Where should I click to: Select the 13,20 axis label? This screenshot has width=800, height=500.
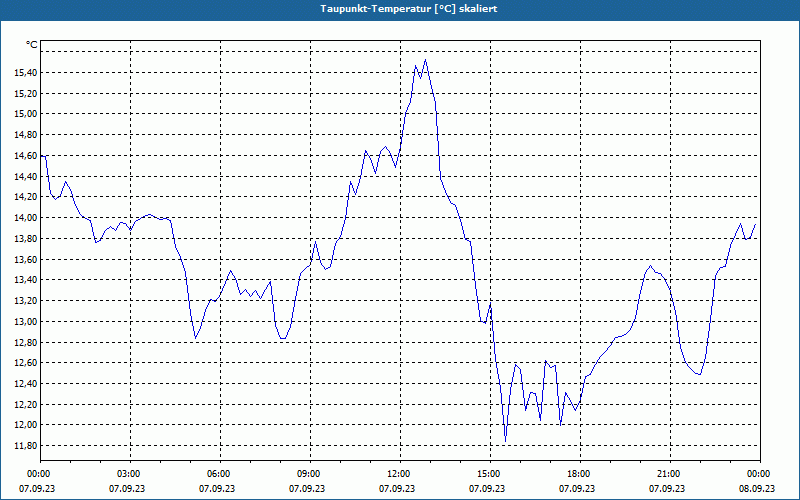tap(26, 301)
